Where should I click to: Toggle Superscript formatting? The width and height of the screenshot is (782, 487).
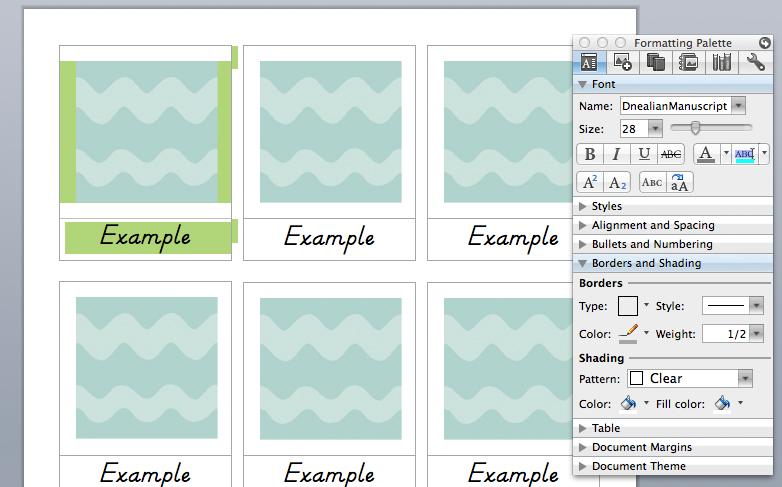[x=590, y=183]
